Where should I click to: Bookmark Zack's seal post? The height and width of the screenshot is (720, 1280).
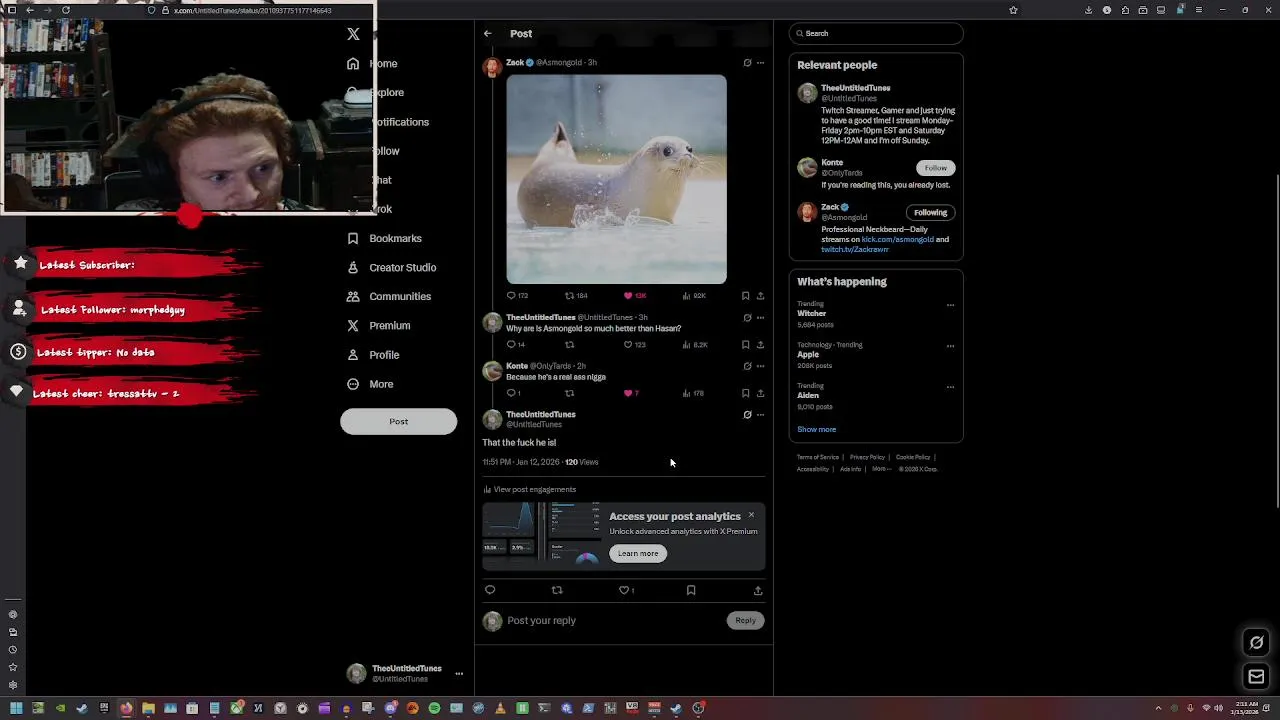[745, 296]
